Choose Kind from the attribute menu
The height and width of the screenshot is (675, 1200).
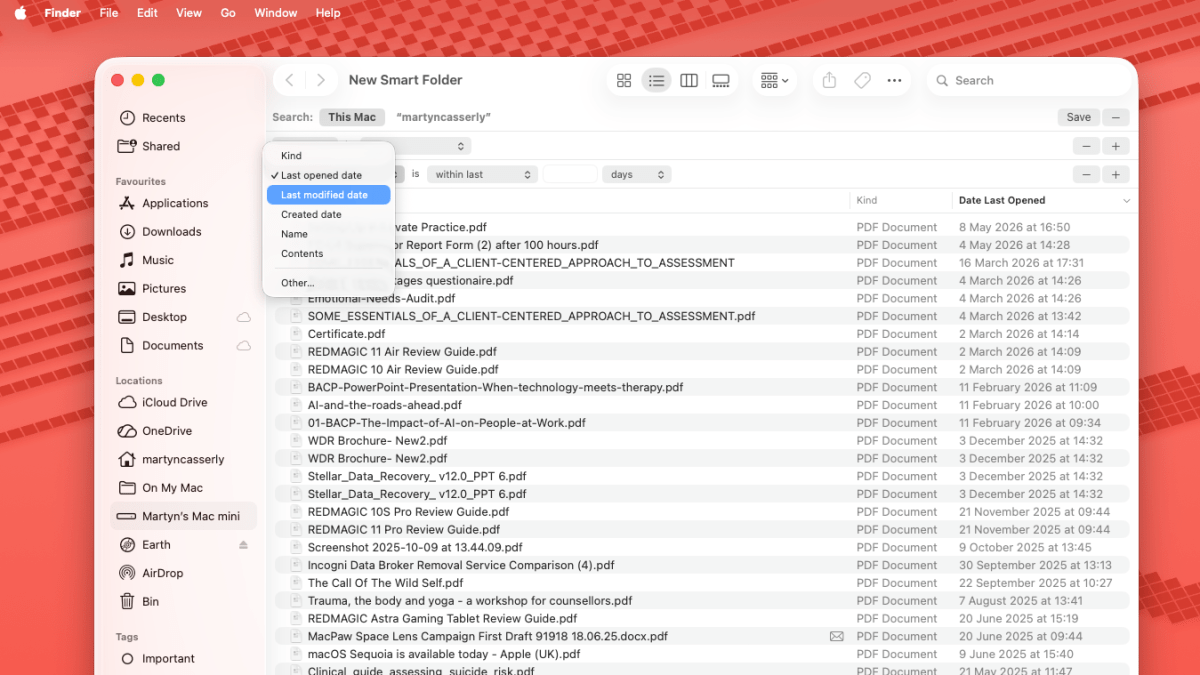[x=328, y=156]
